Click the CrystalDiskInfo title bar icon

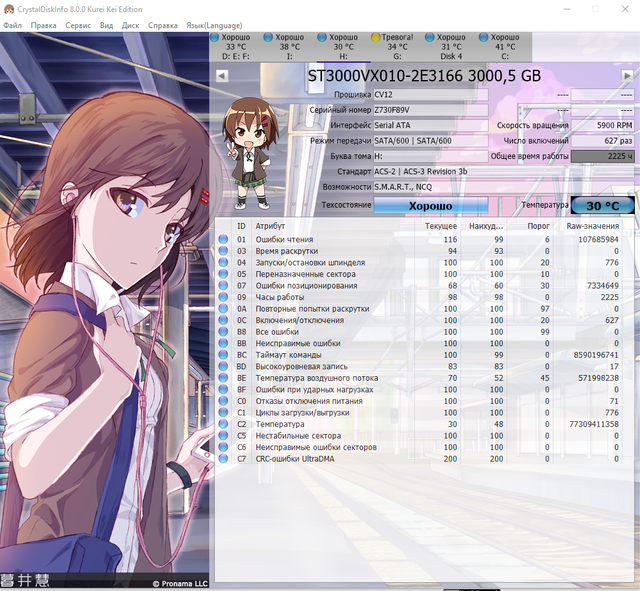coord(9,9)
